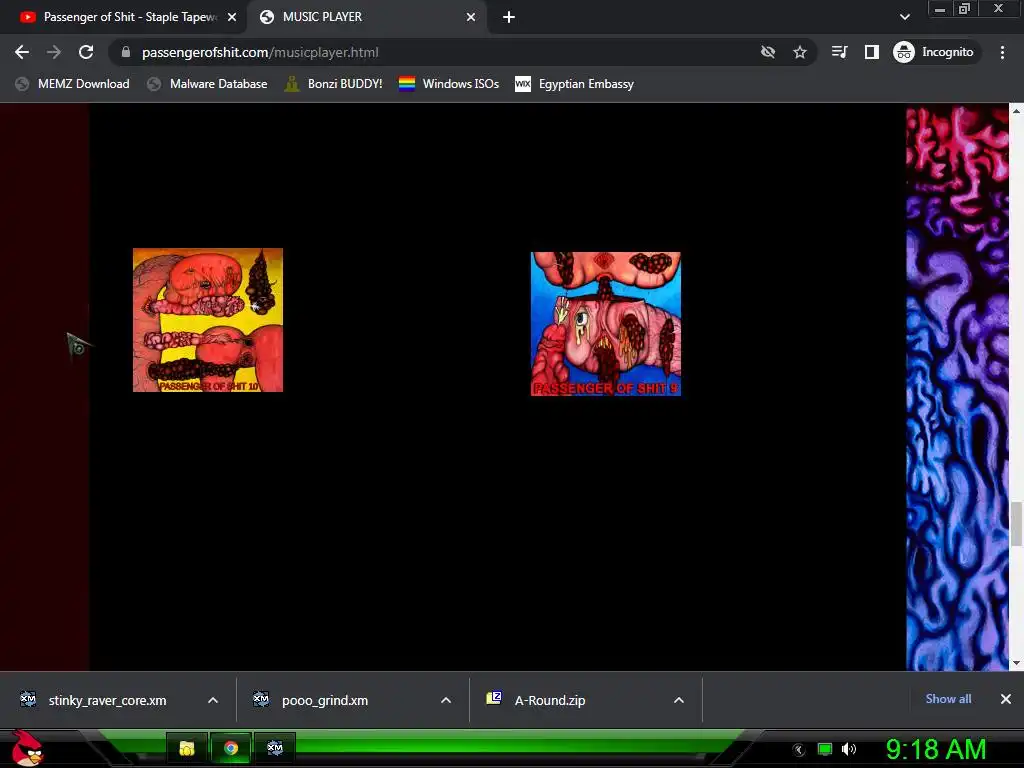Open Malware Database bookmark

click(x=207, y=84)
